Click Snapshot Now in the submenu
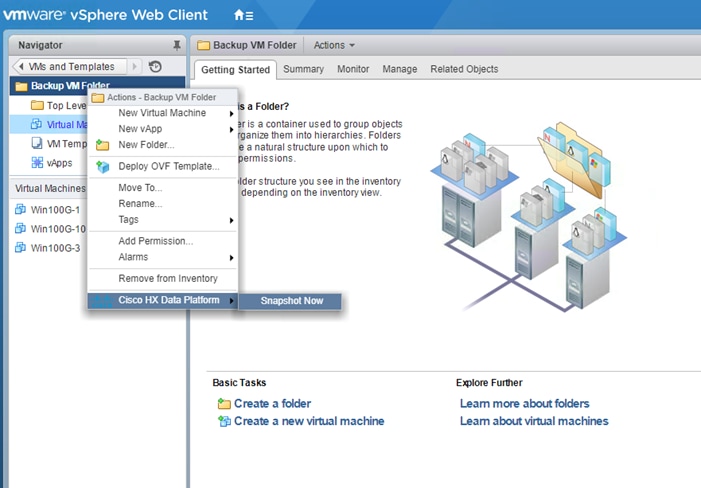 coord(291,301)
